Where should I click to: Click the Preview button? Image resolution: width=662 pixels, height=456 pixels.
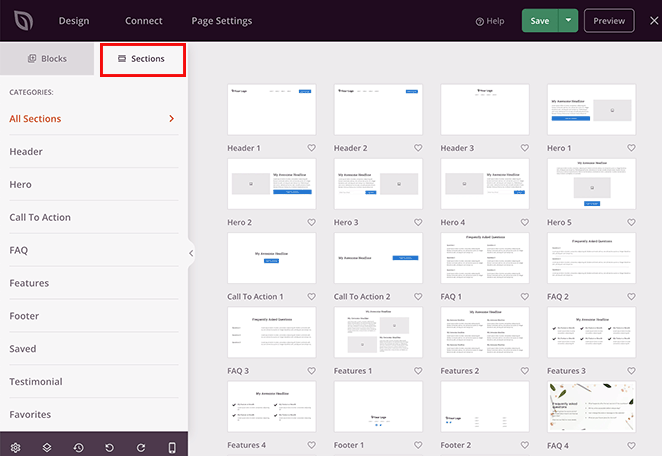[609, 21]
